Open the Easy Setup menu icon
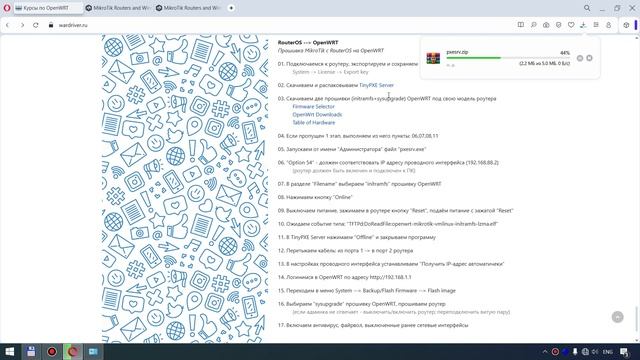This screenshot has height=360, width=640. 596,25
